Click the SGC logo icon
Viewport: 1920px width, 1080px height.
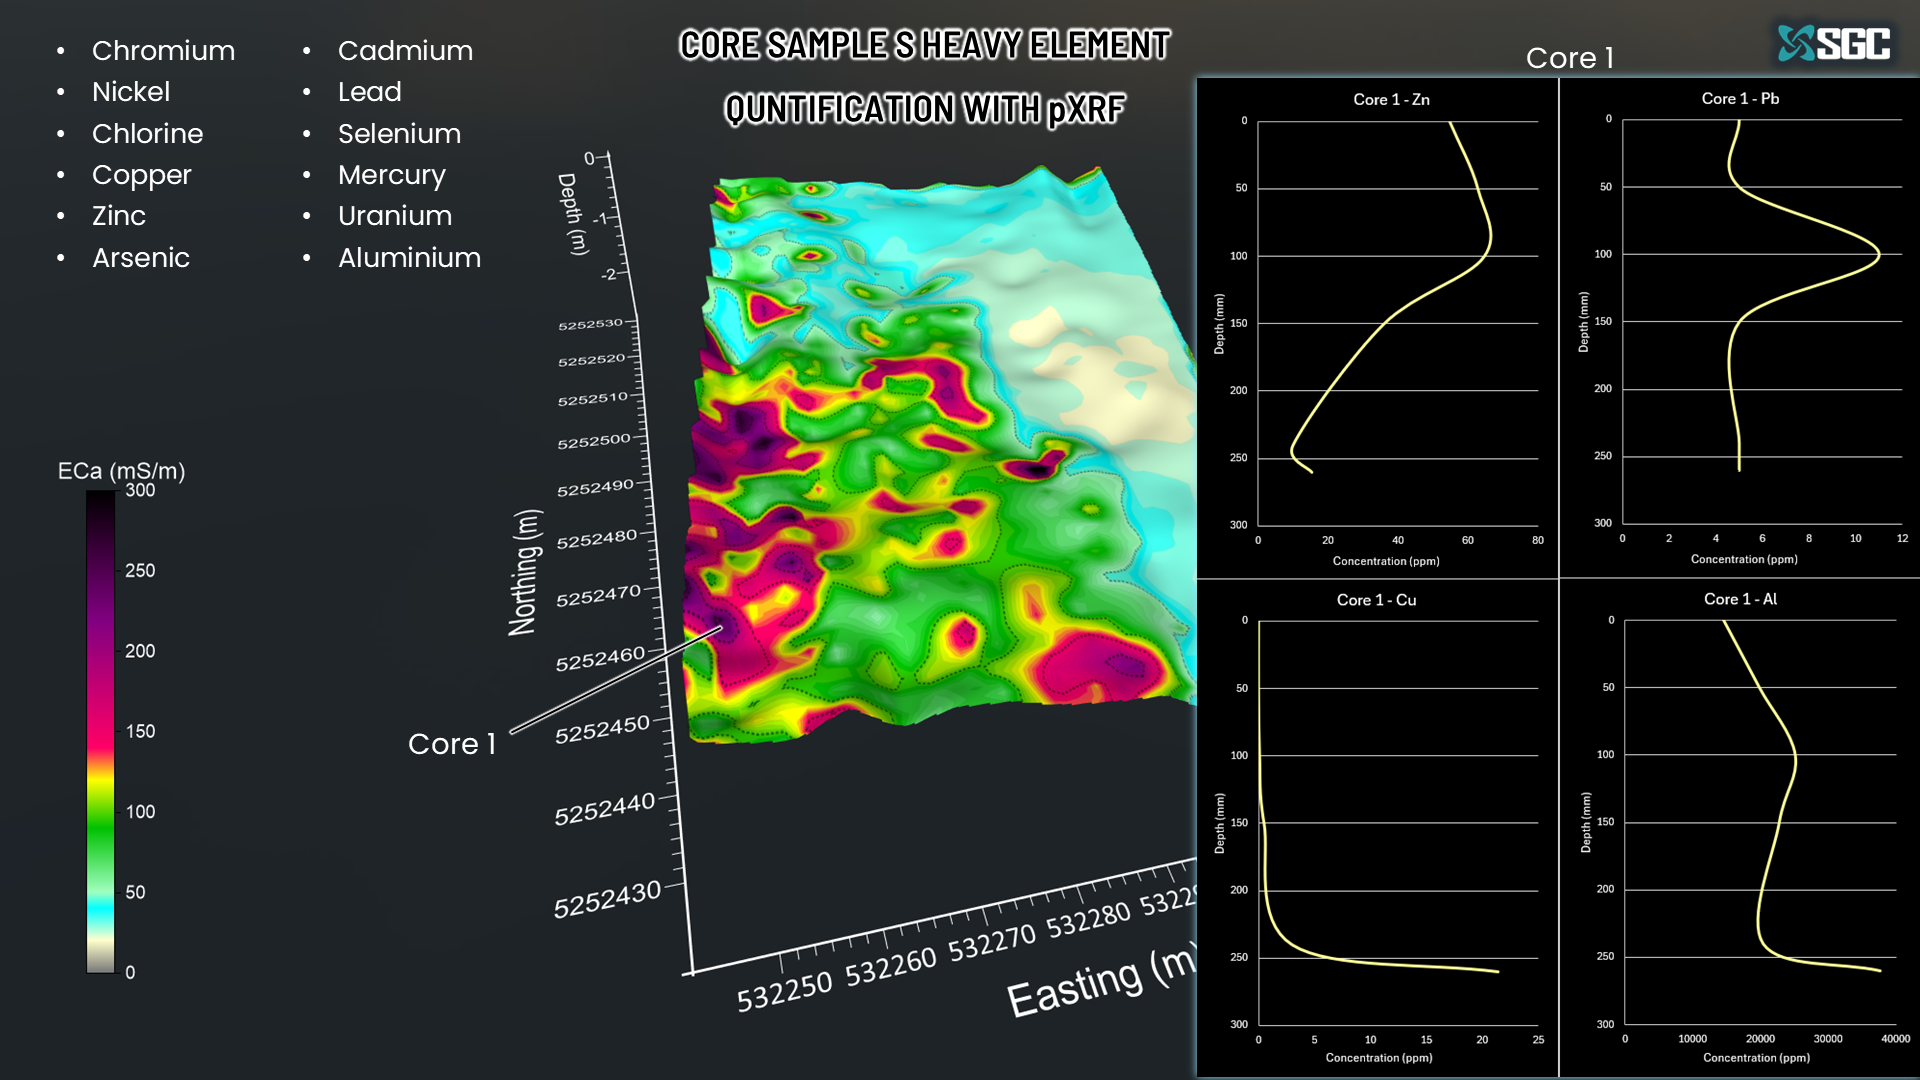1796,43
